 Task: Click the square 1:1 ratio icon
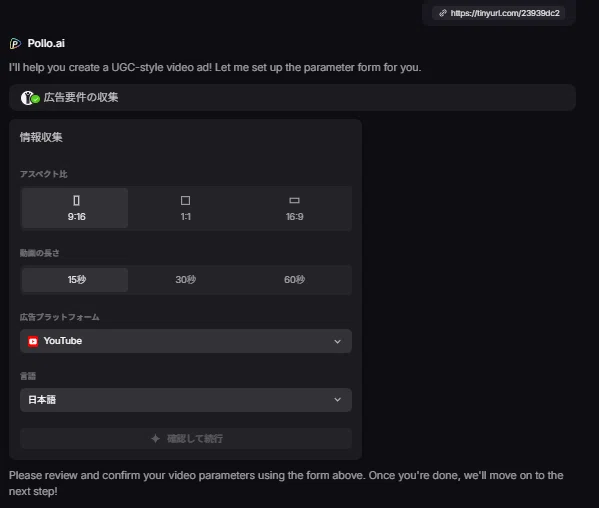point(185,201)
